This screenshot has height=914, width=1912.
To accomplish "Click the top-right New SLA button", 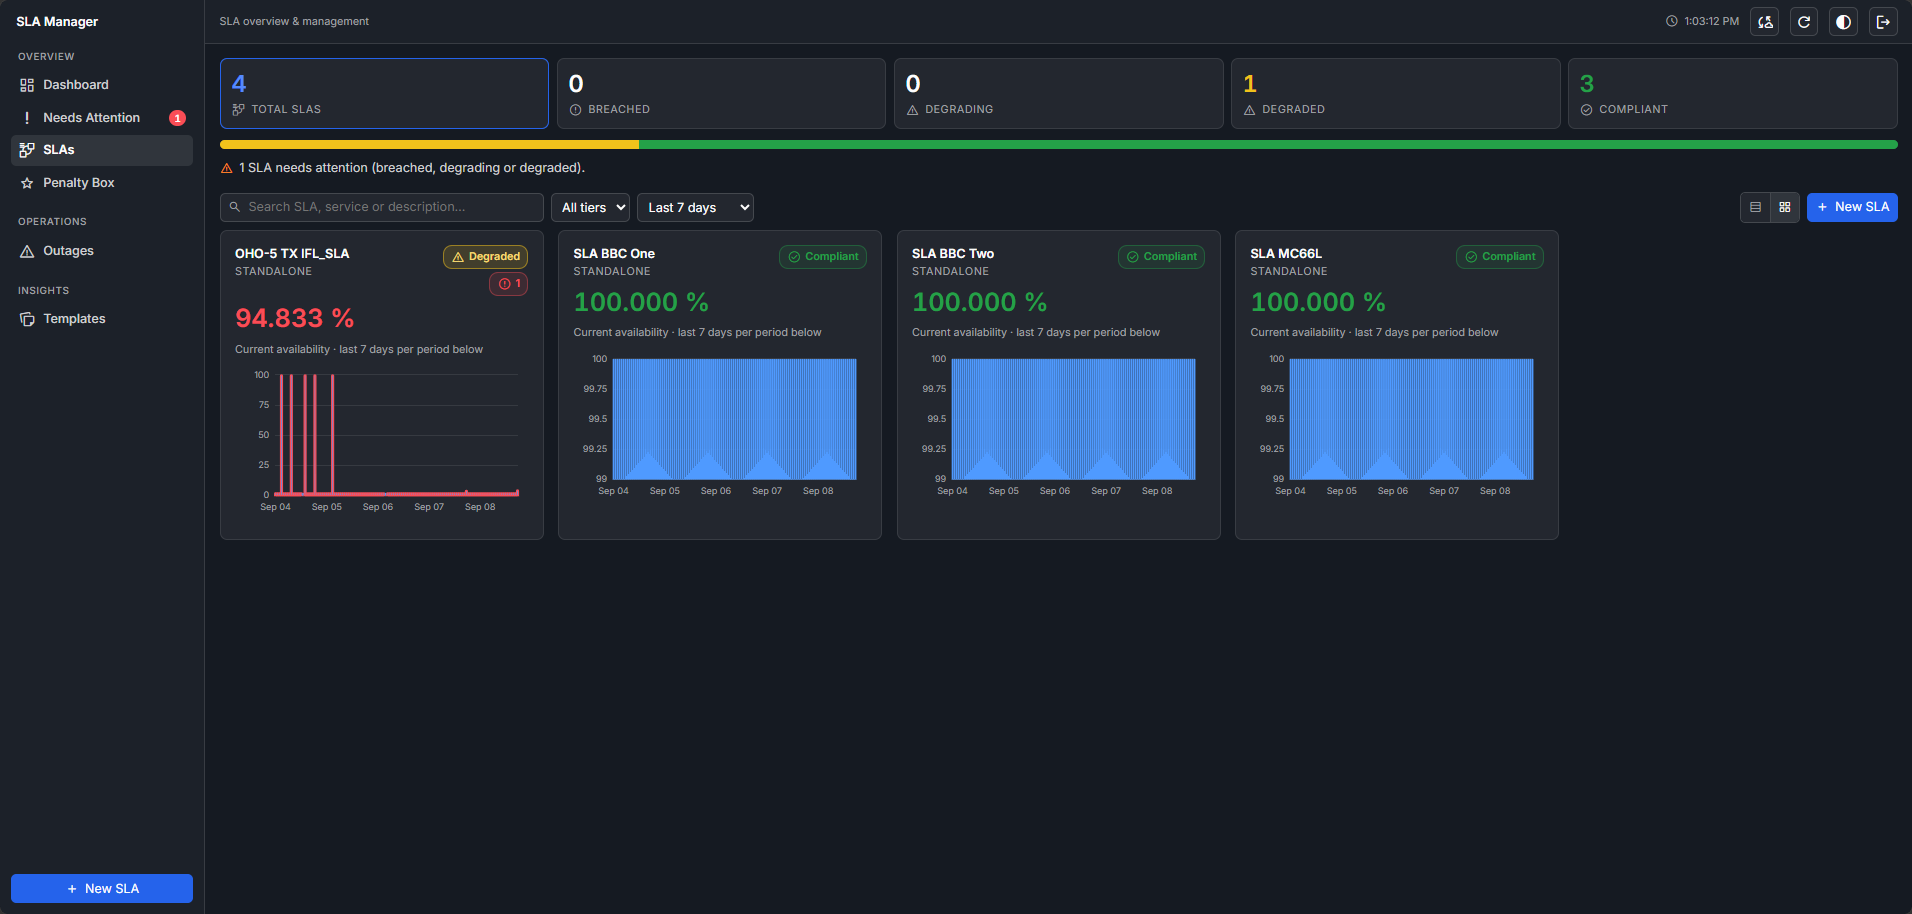I will coord(1852,207).
